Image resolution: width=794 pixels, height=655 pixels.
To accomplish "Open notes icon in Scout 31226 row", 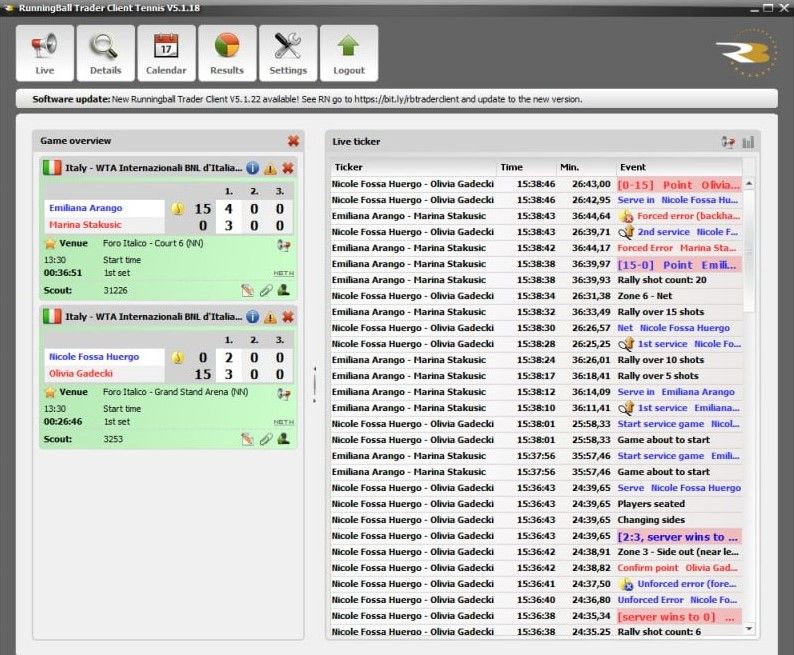I will (x=247, y=290).
